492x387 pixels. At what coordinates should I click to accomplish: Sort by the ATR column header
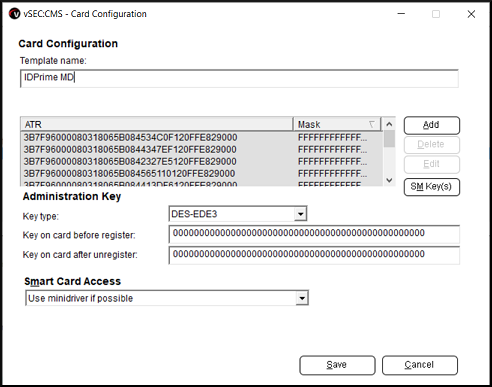157,124
